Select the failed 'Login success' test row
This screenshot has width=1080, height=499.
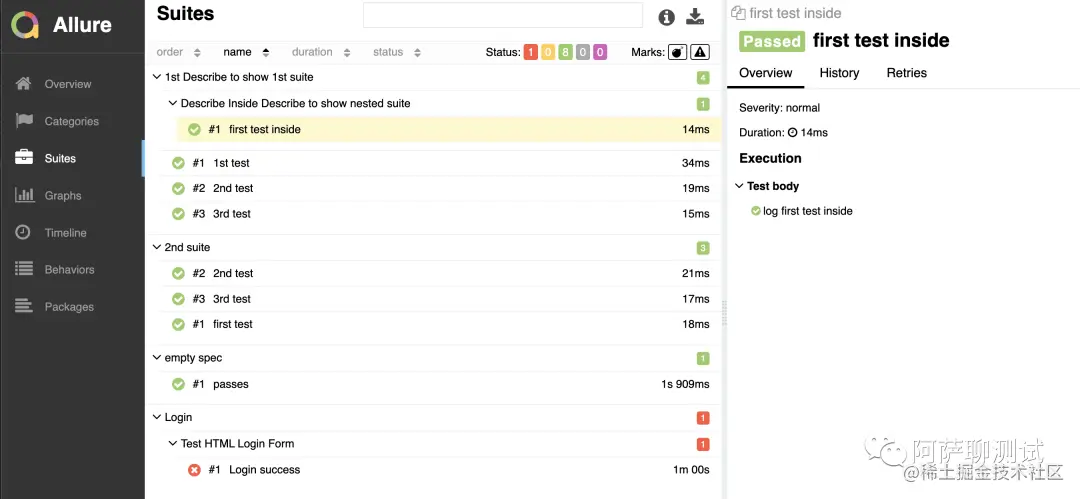tap(448, 470)
